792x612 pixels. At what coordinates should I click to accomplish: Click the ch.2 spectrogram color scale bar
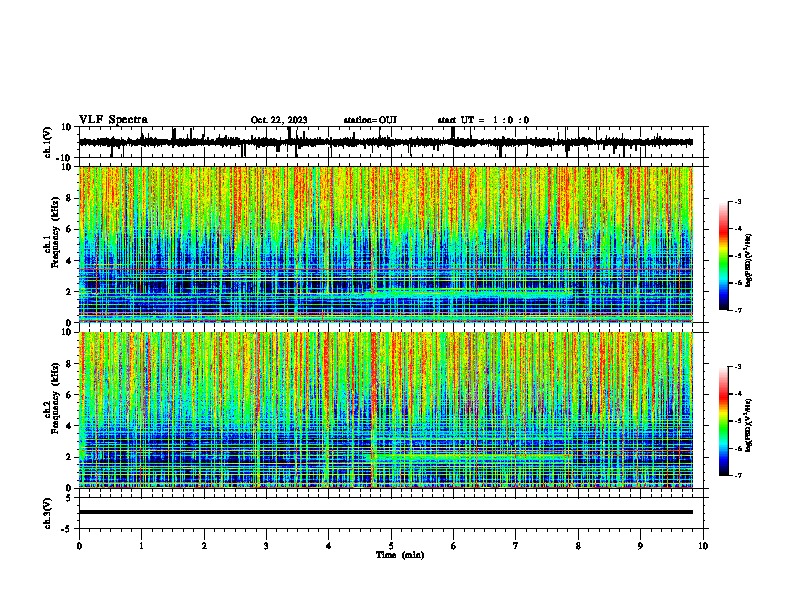click(724, 421)
